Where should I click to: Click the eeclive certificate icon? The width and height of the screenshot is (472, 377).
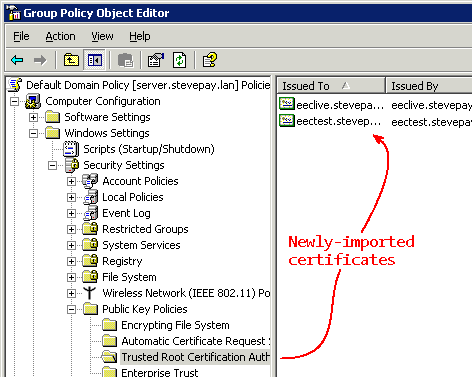coord(287,104)
